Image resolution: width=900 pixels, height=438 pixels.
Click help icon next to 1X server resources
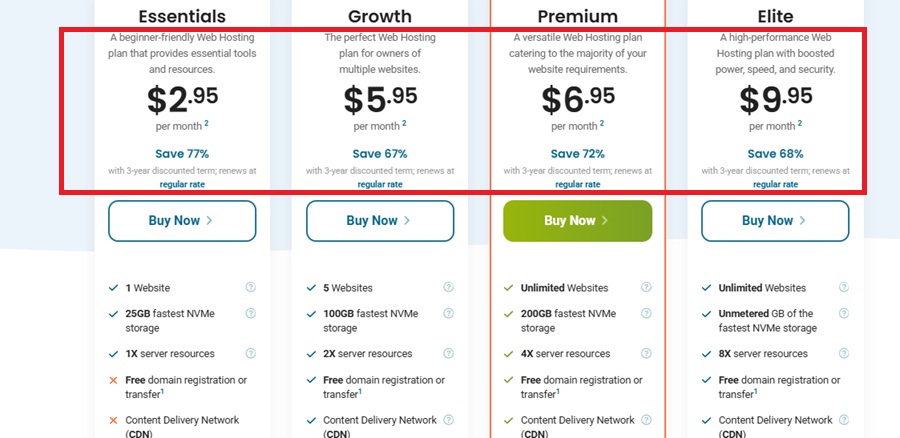(250, 354)
